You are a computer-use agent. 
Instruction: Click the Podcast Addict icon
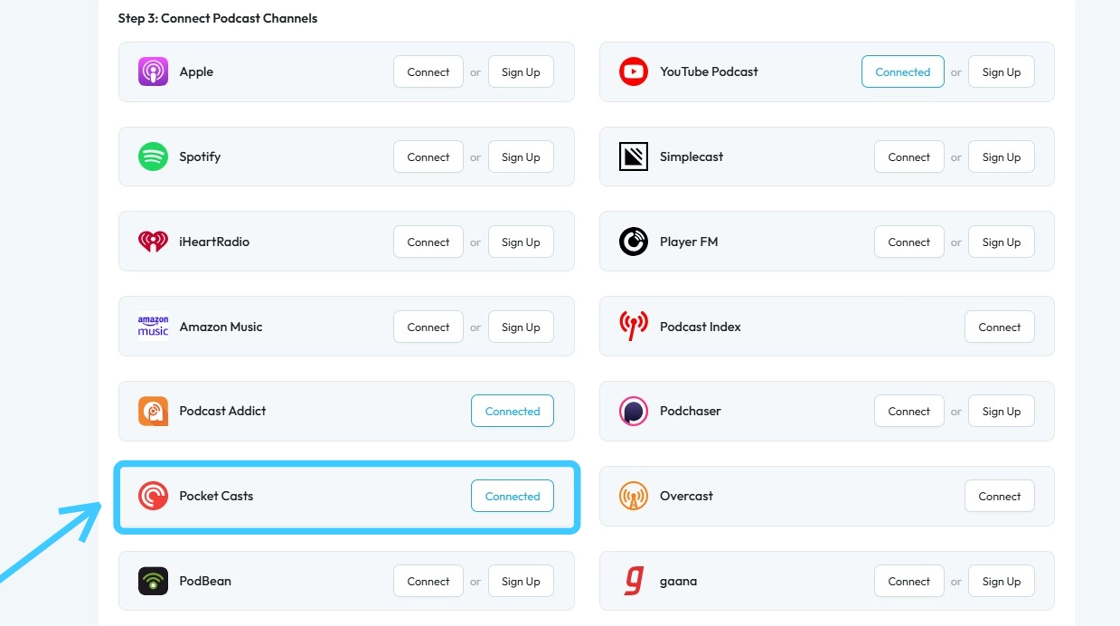pyautogui.click(x=153, y=411)
